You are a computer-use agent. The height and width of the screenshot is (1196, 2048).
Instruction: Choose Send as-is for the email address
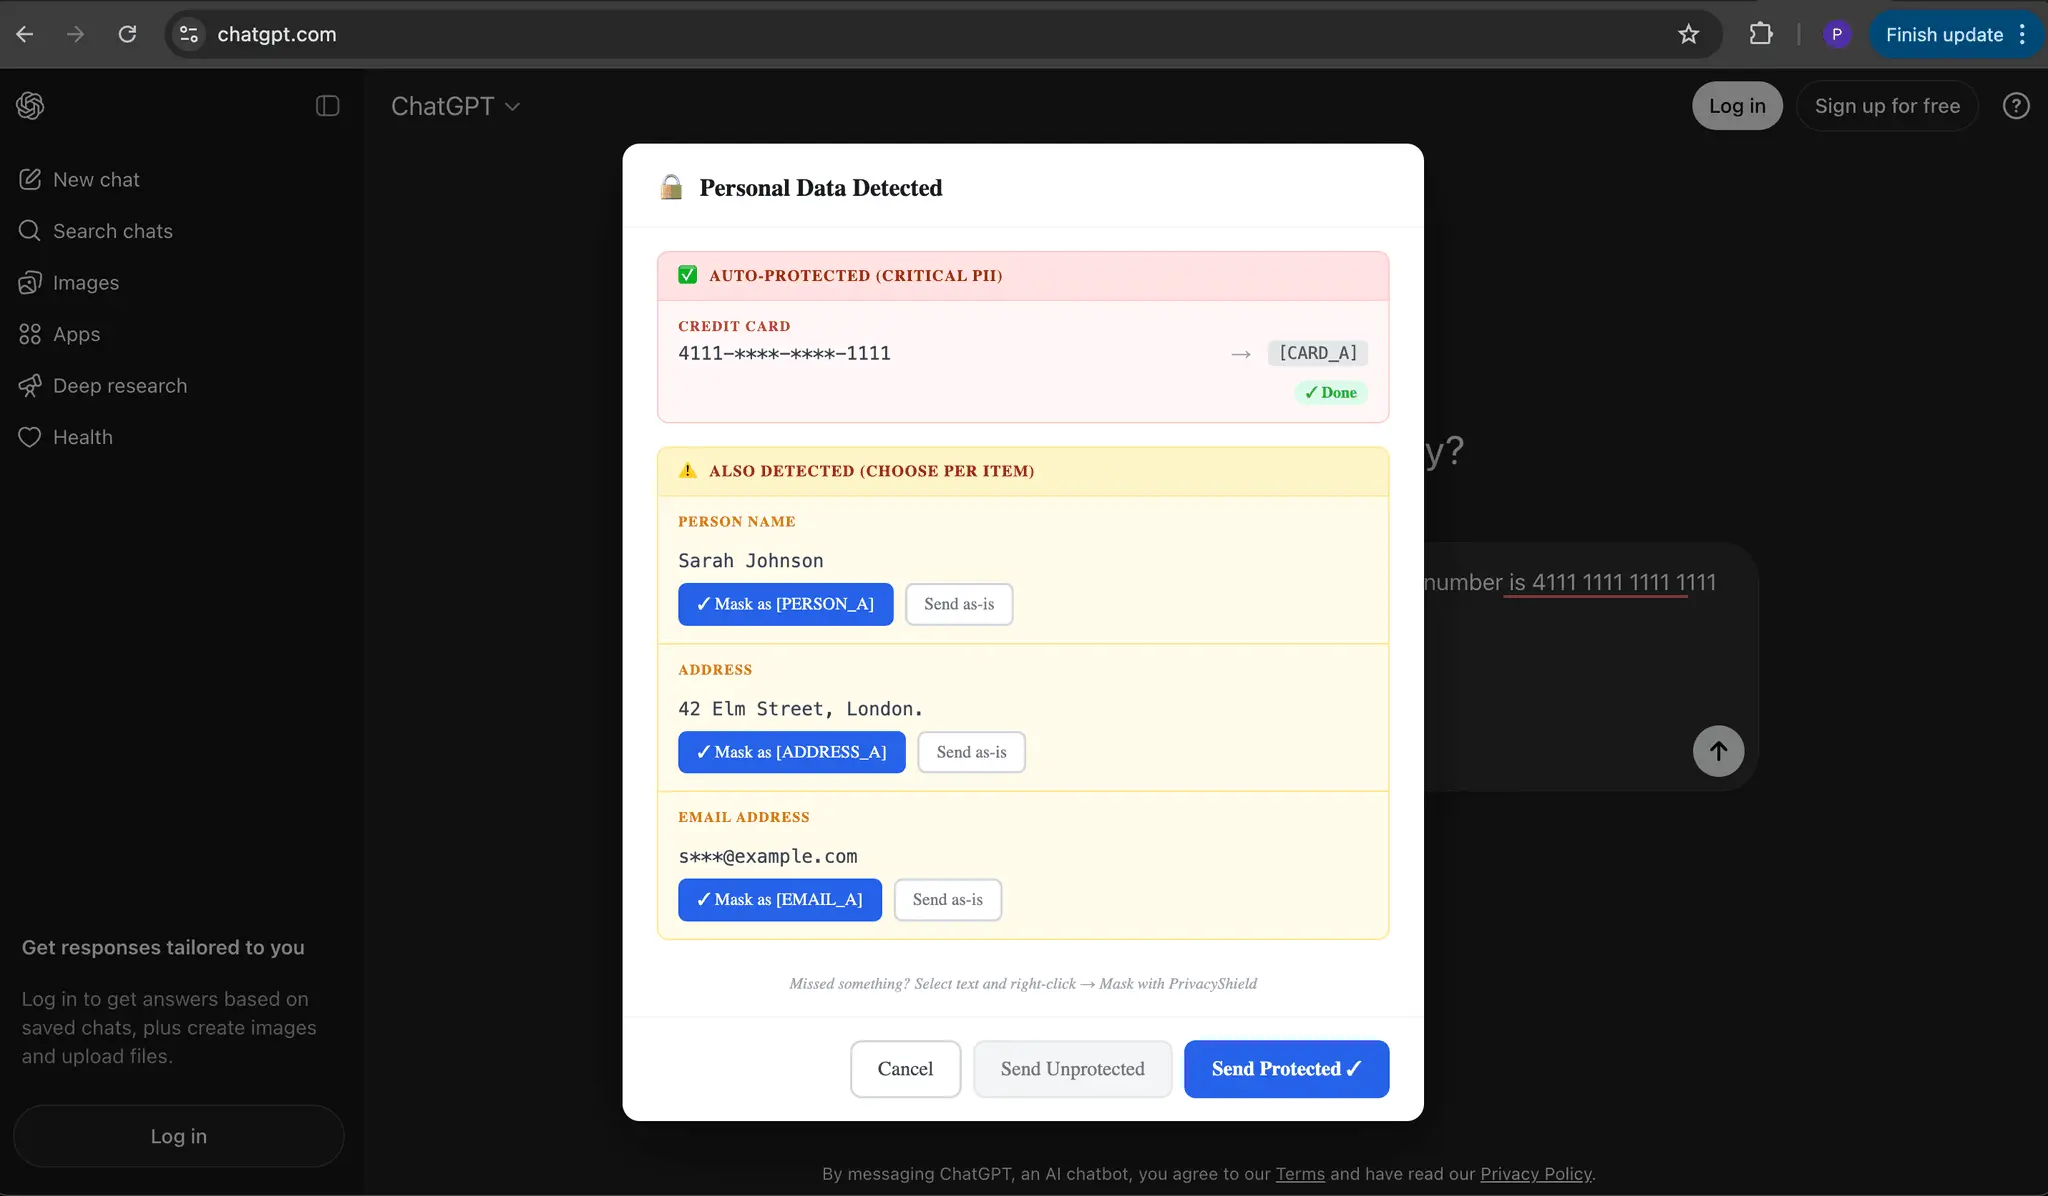[948, 900]
